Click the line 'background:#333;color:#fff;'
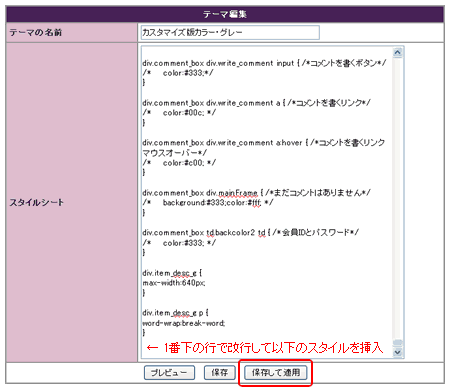450x389 pixels. (x=208, y=202)
